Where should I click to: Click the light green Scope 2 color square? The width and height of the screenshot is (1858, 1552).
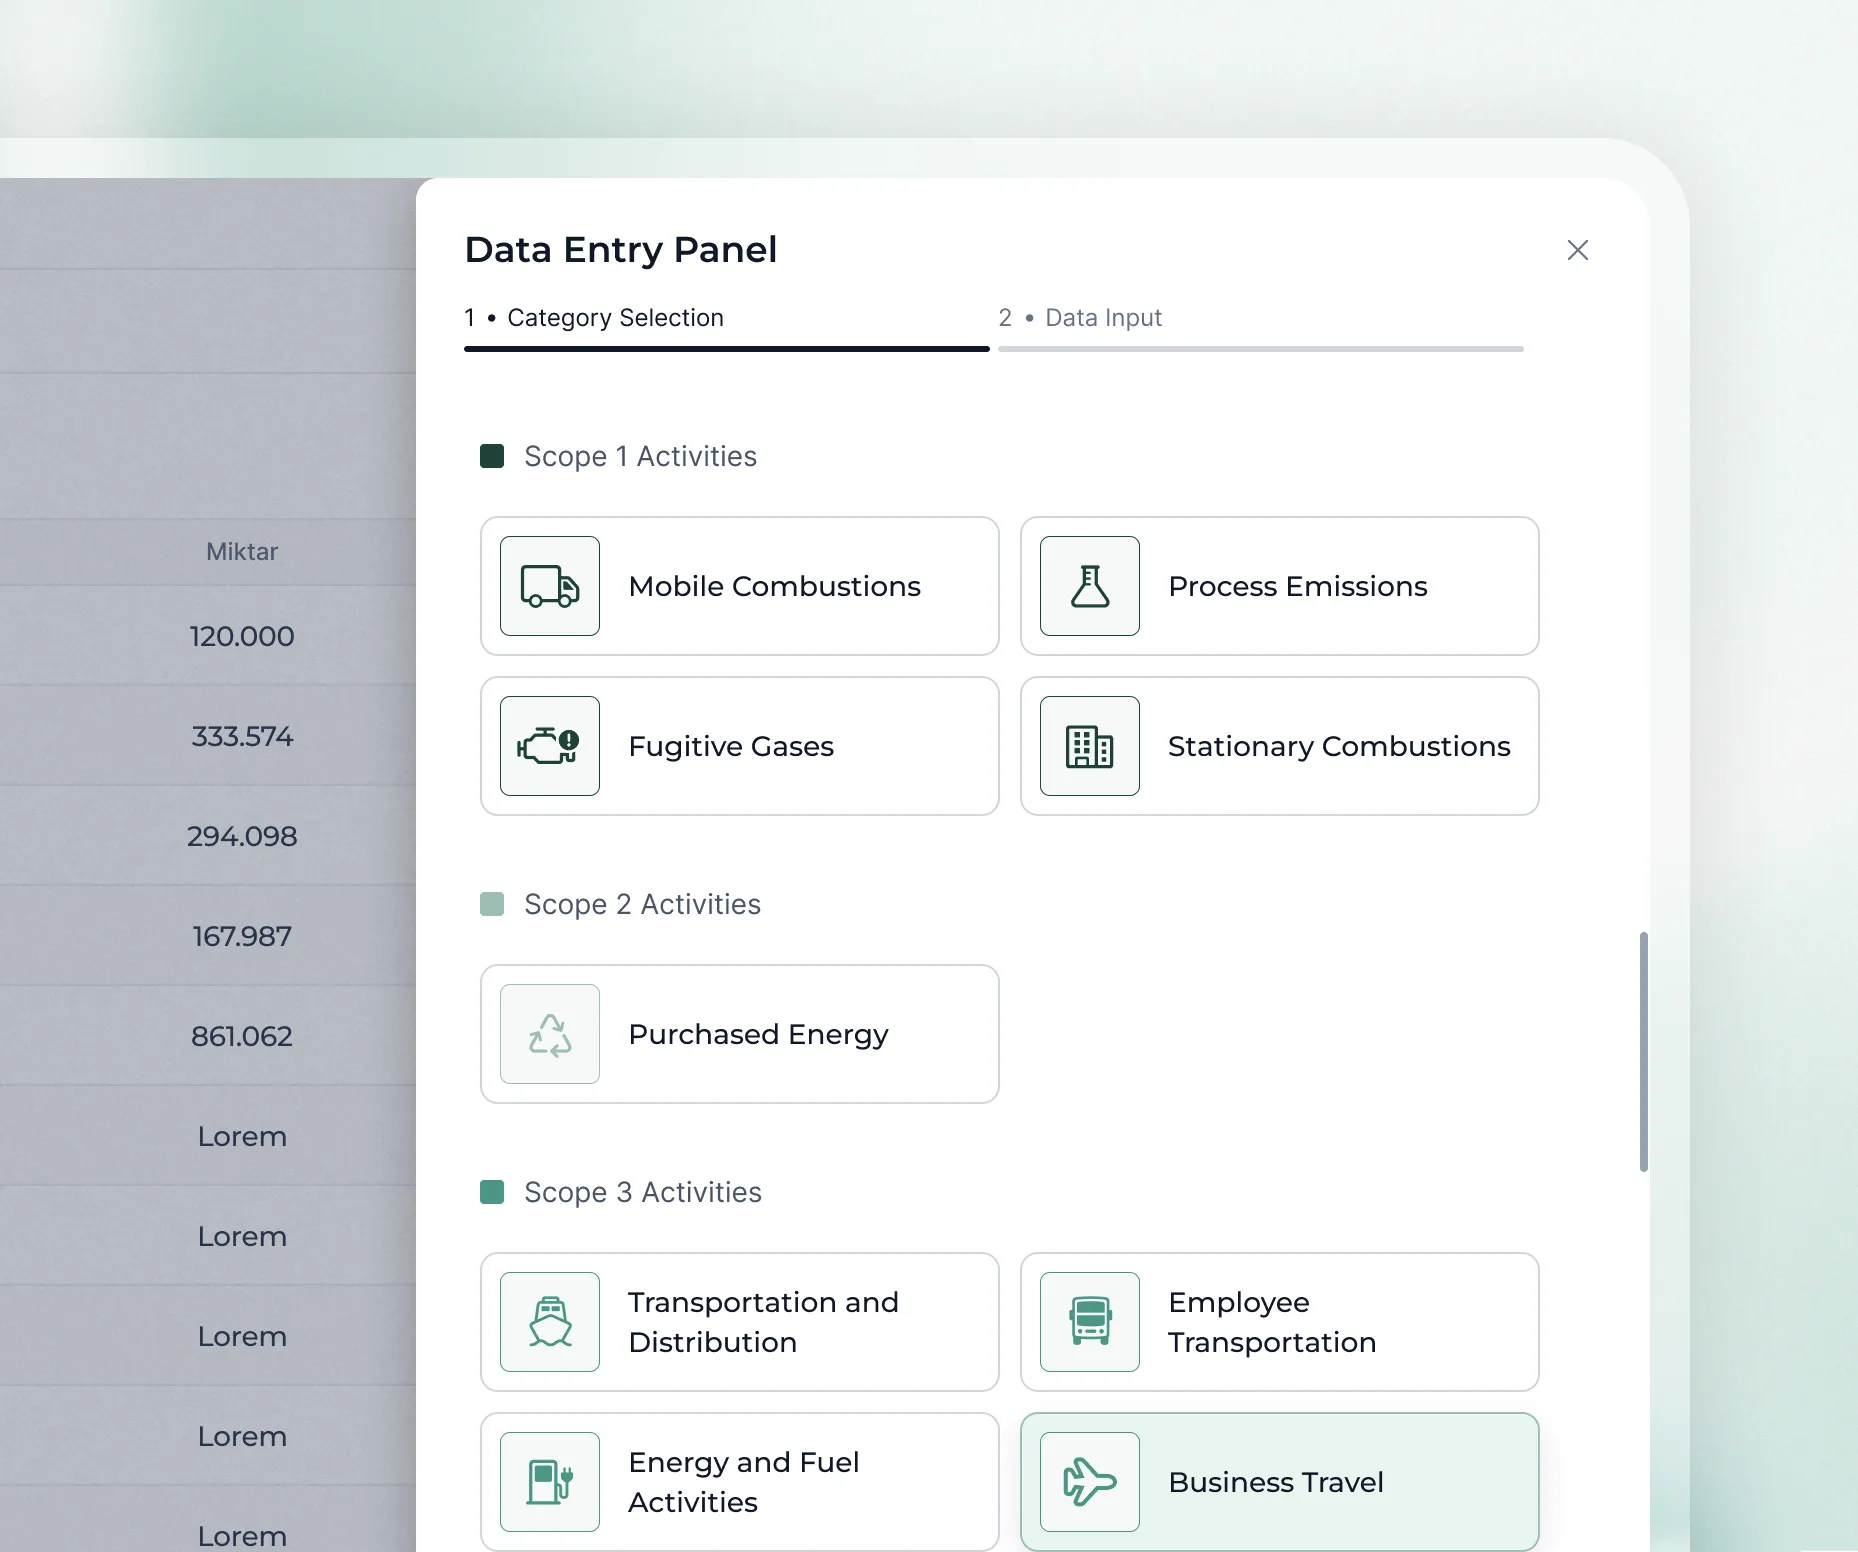(492, 904)
